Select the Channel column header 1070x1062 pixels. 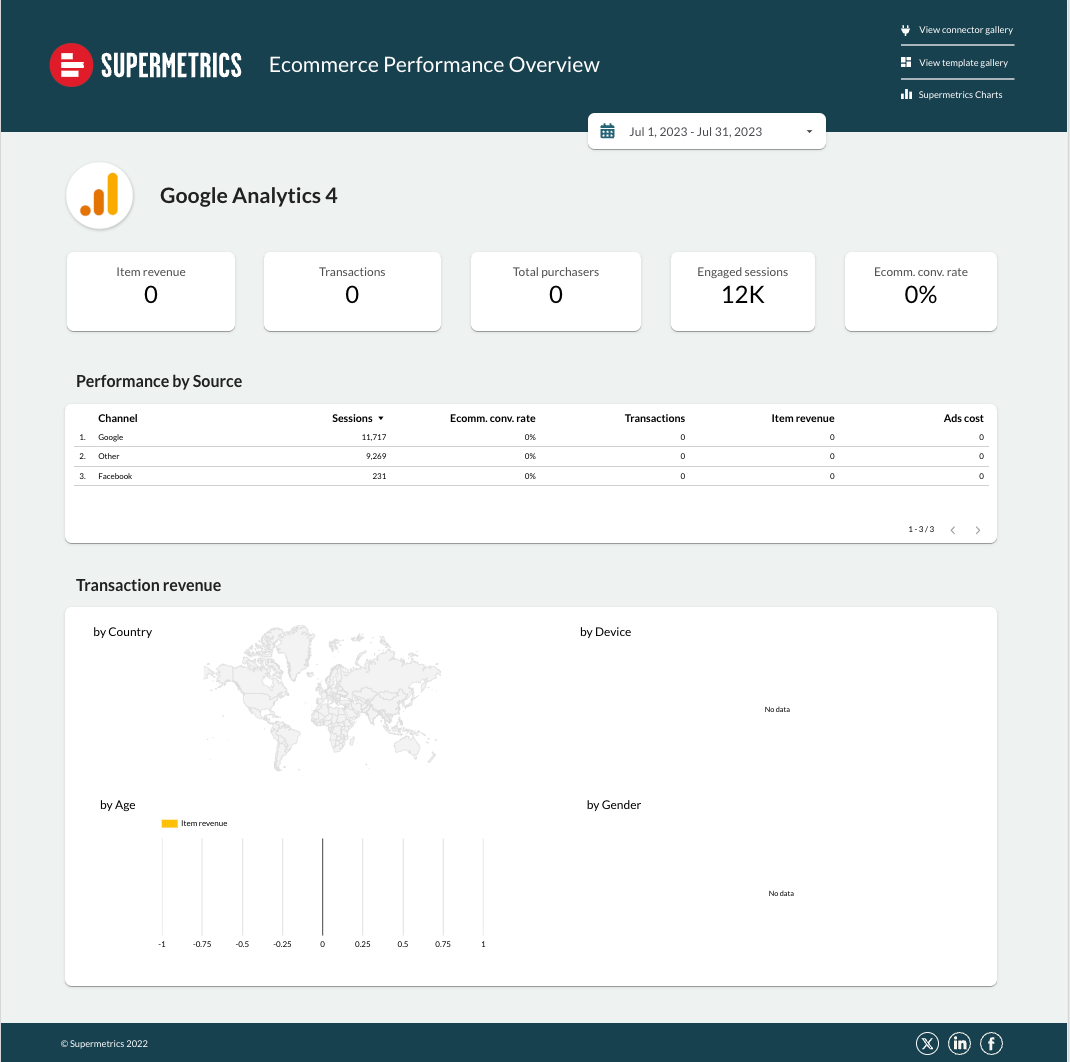[117, 418]
